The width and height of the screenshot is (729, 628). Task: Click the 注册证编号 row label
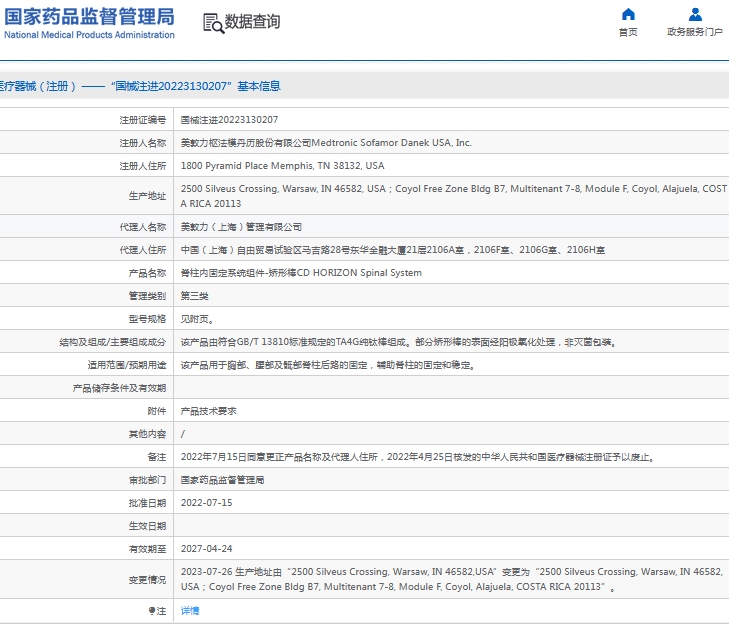pos(143,120)
